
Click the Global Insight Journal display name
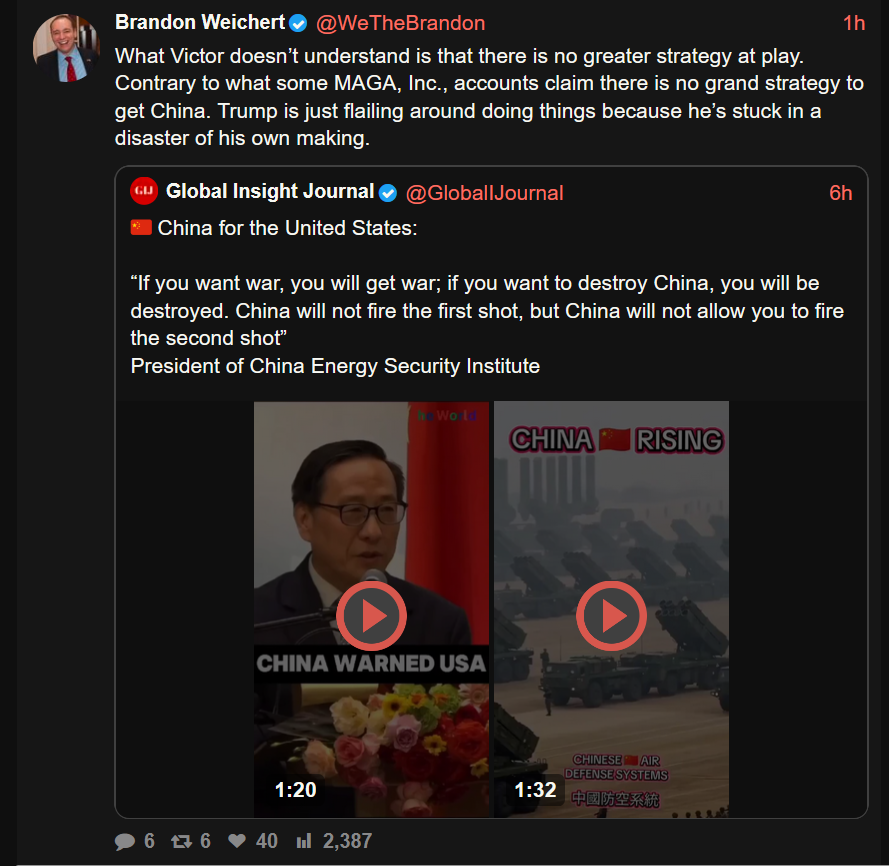[x=270, y=192]
